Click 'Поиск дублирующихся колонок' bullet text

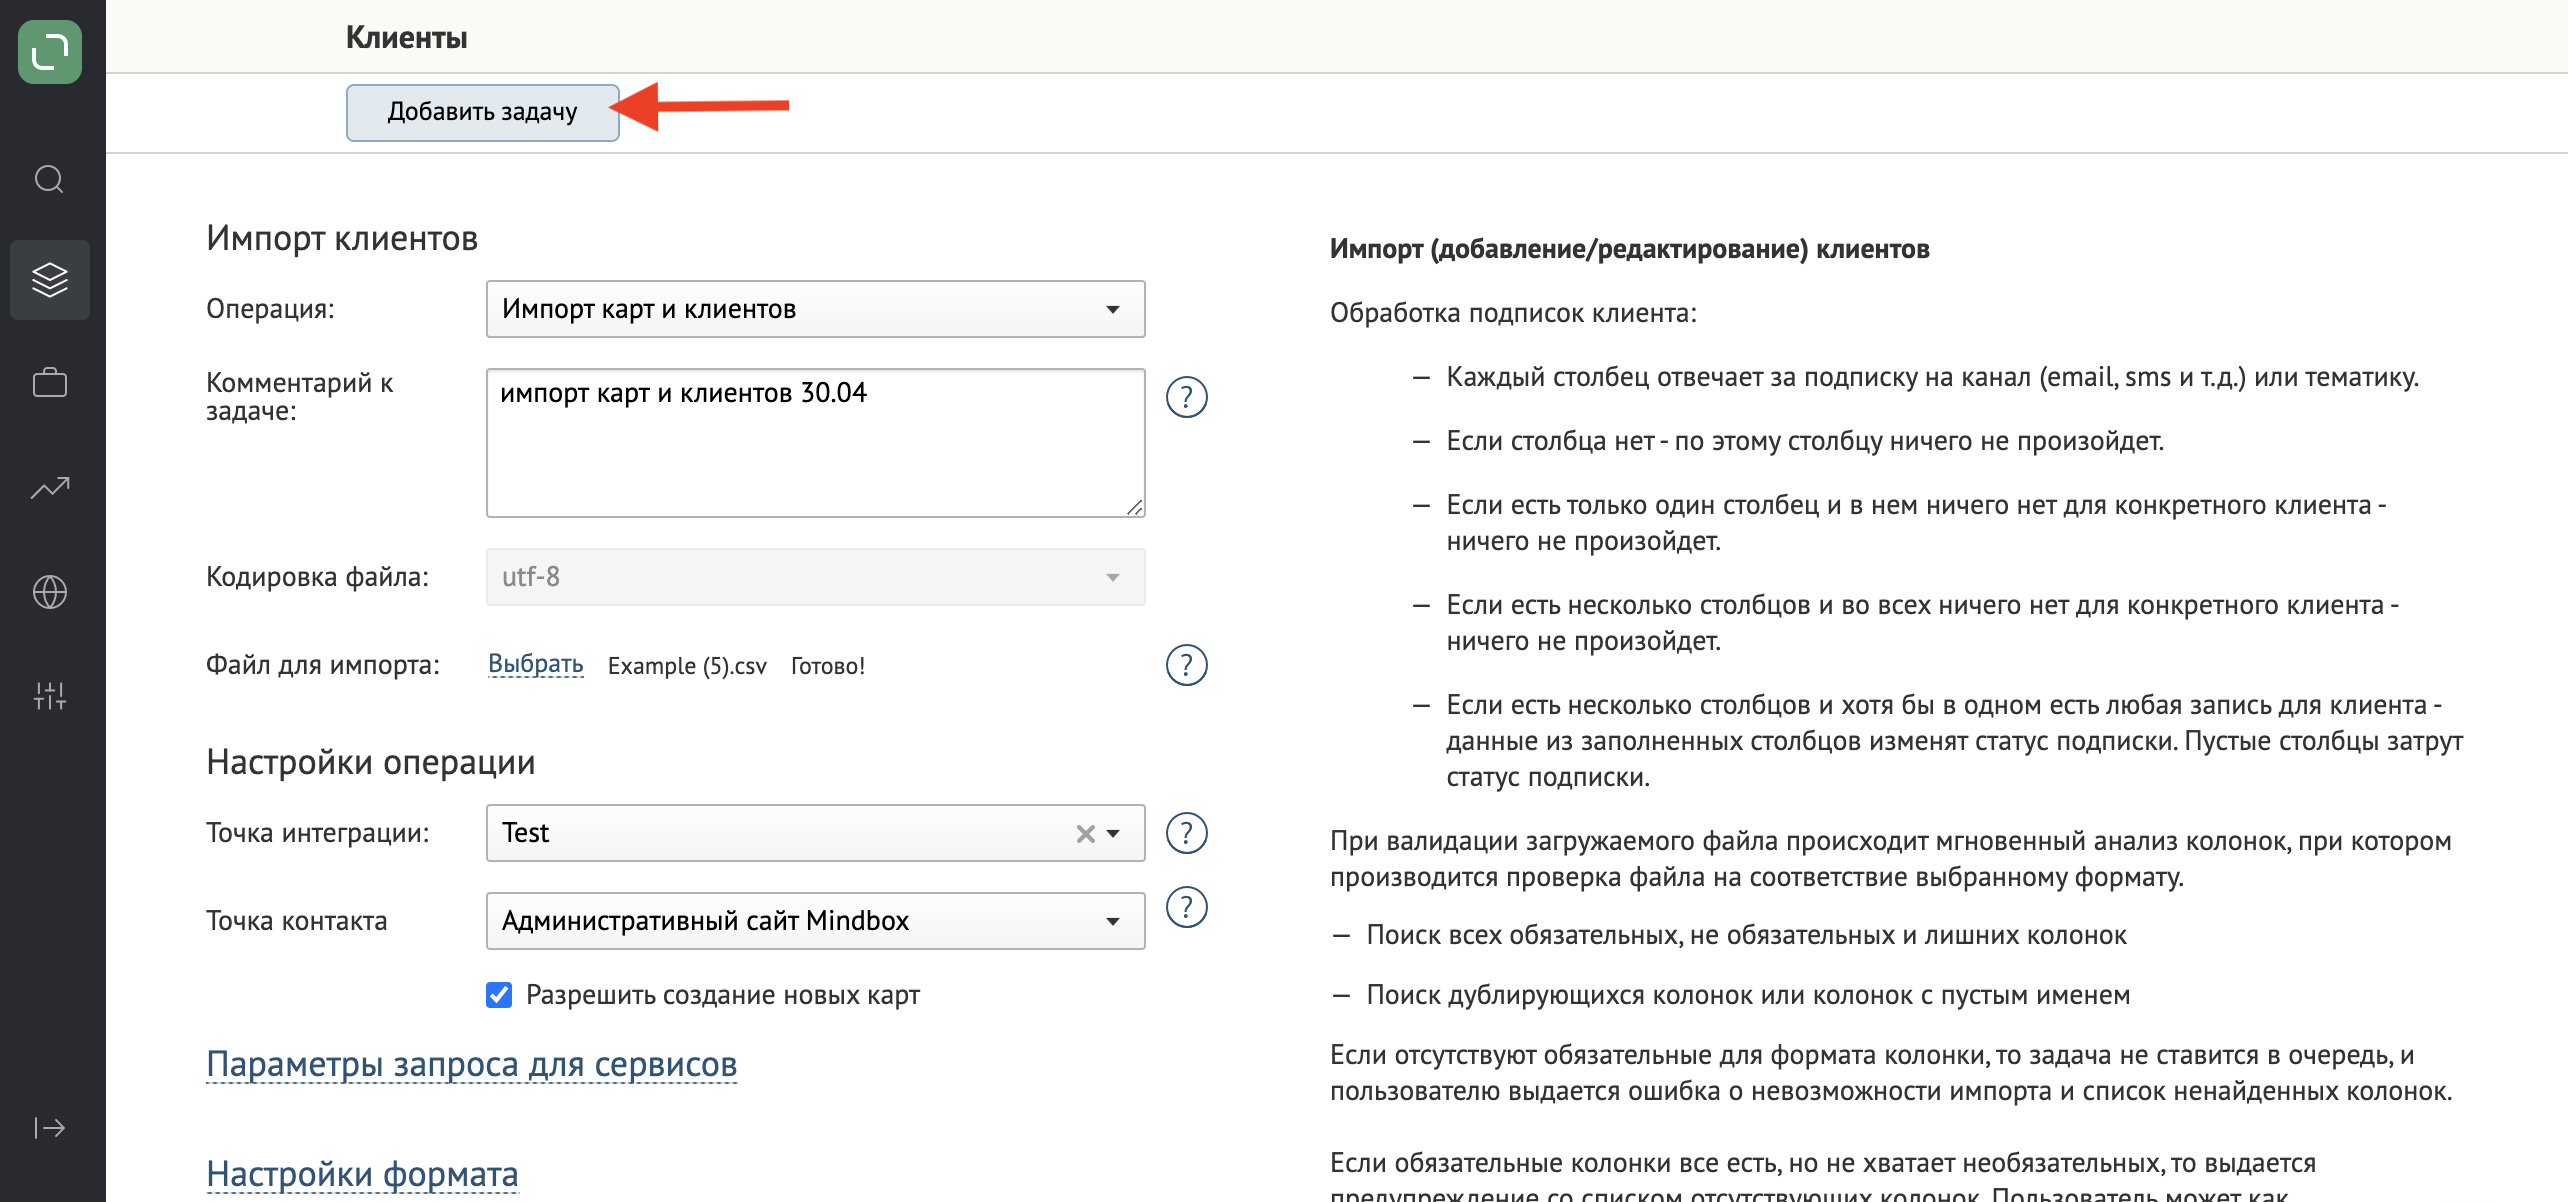(x=1749, y=995)
